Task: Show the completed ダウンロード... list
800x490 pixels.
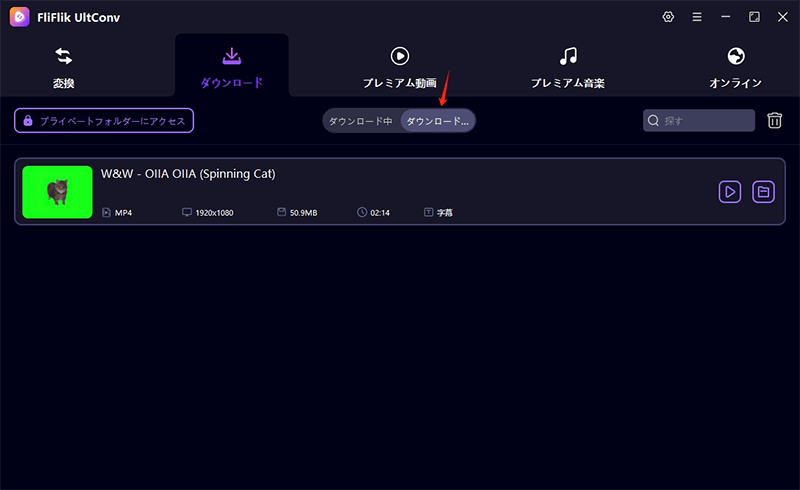Action: pos(437,121)
